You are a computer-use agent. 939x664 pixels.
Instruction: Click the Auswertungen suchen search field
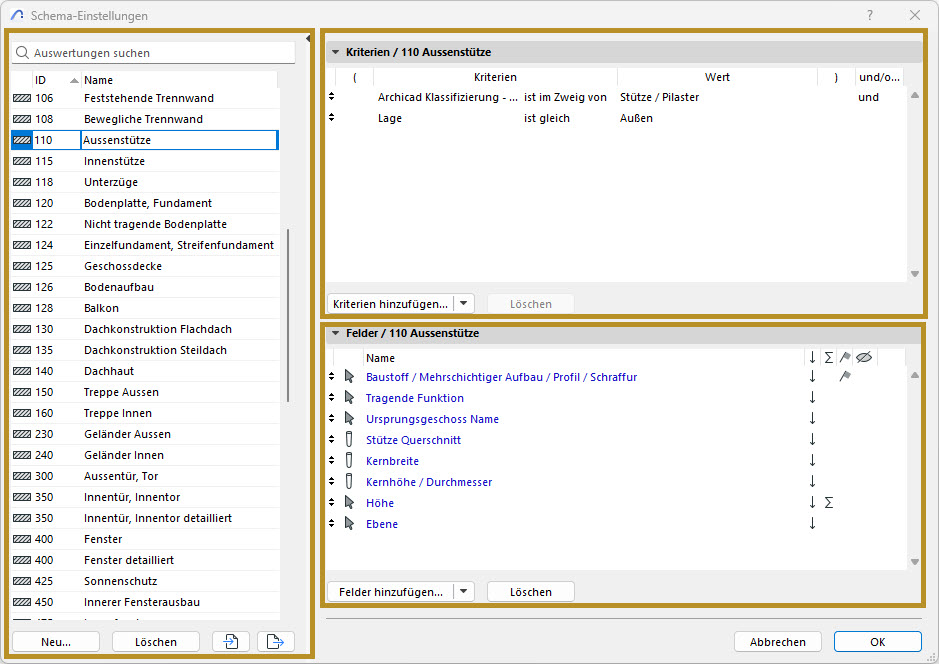point(153,53)
